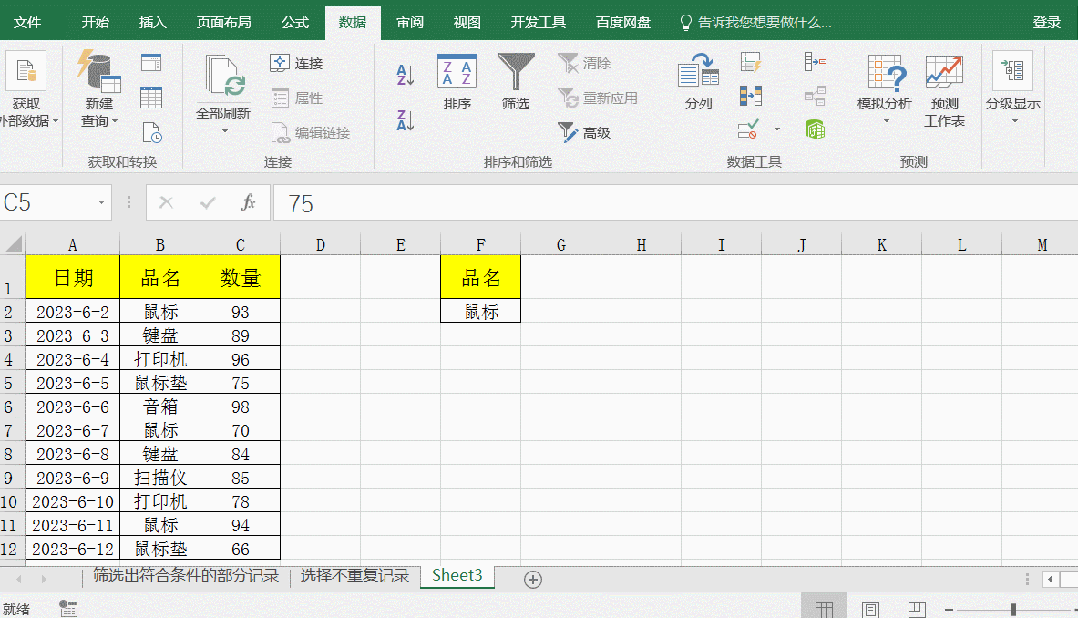Screen dimensions: 1078x618
Task: Click Clear filter (清除)
Action: coord(584,63)
